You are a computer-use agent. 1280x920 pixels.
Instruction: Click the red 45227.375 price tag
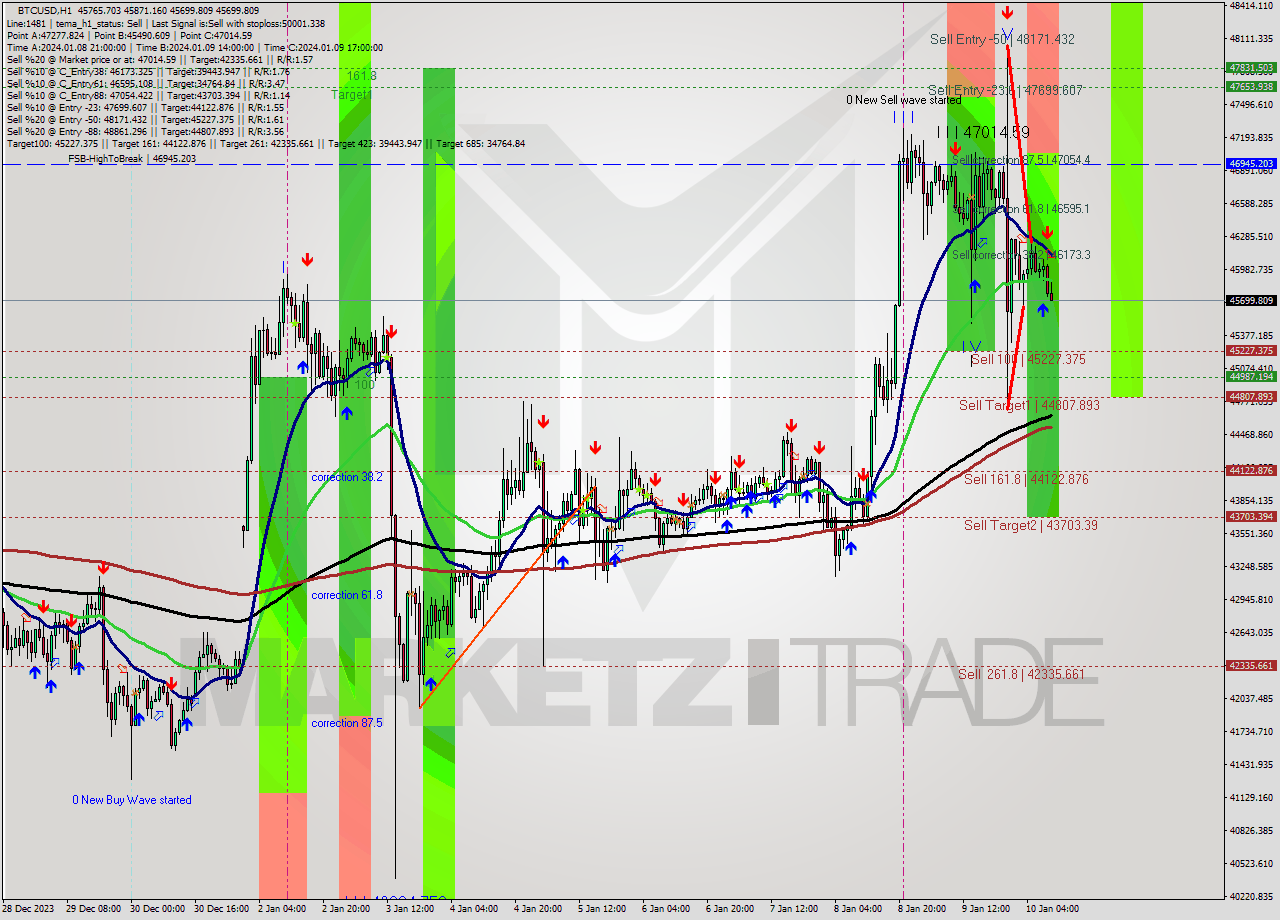[1251, 350]
